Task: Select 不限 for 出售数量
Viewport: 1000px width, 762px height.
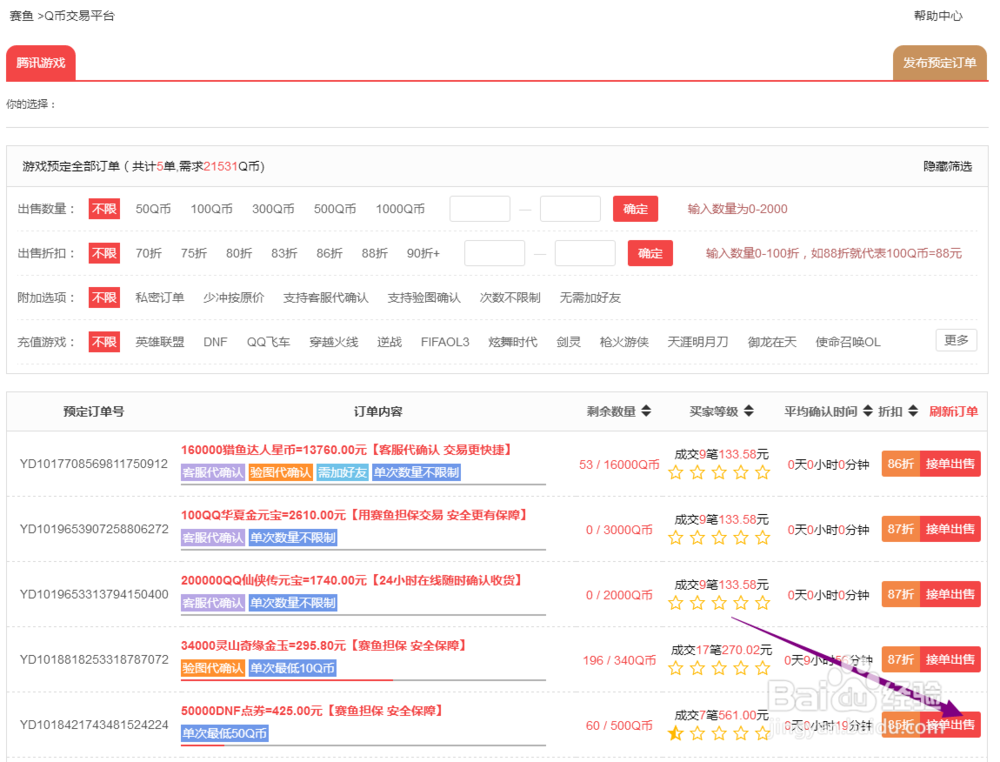Action: pos(104,209)
